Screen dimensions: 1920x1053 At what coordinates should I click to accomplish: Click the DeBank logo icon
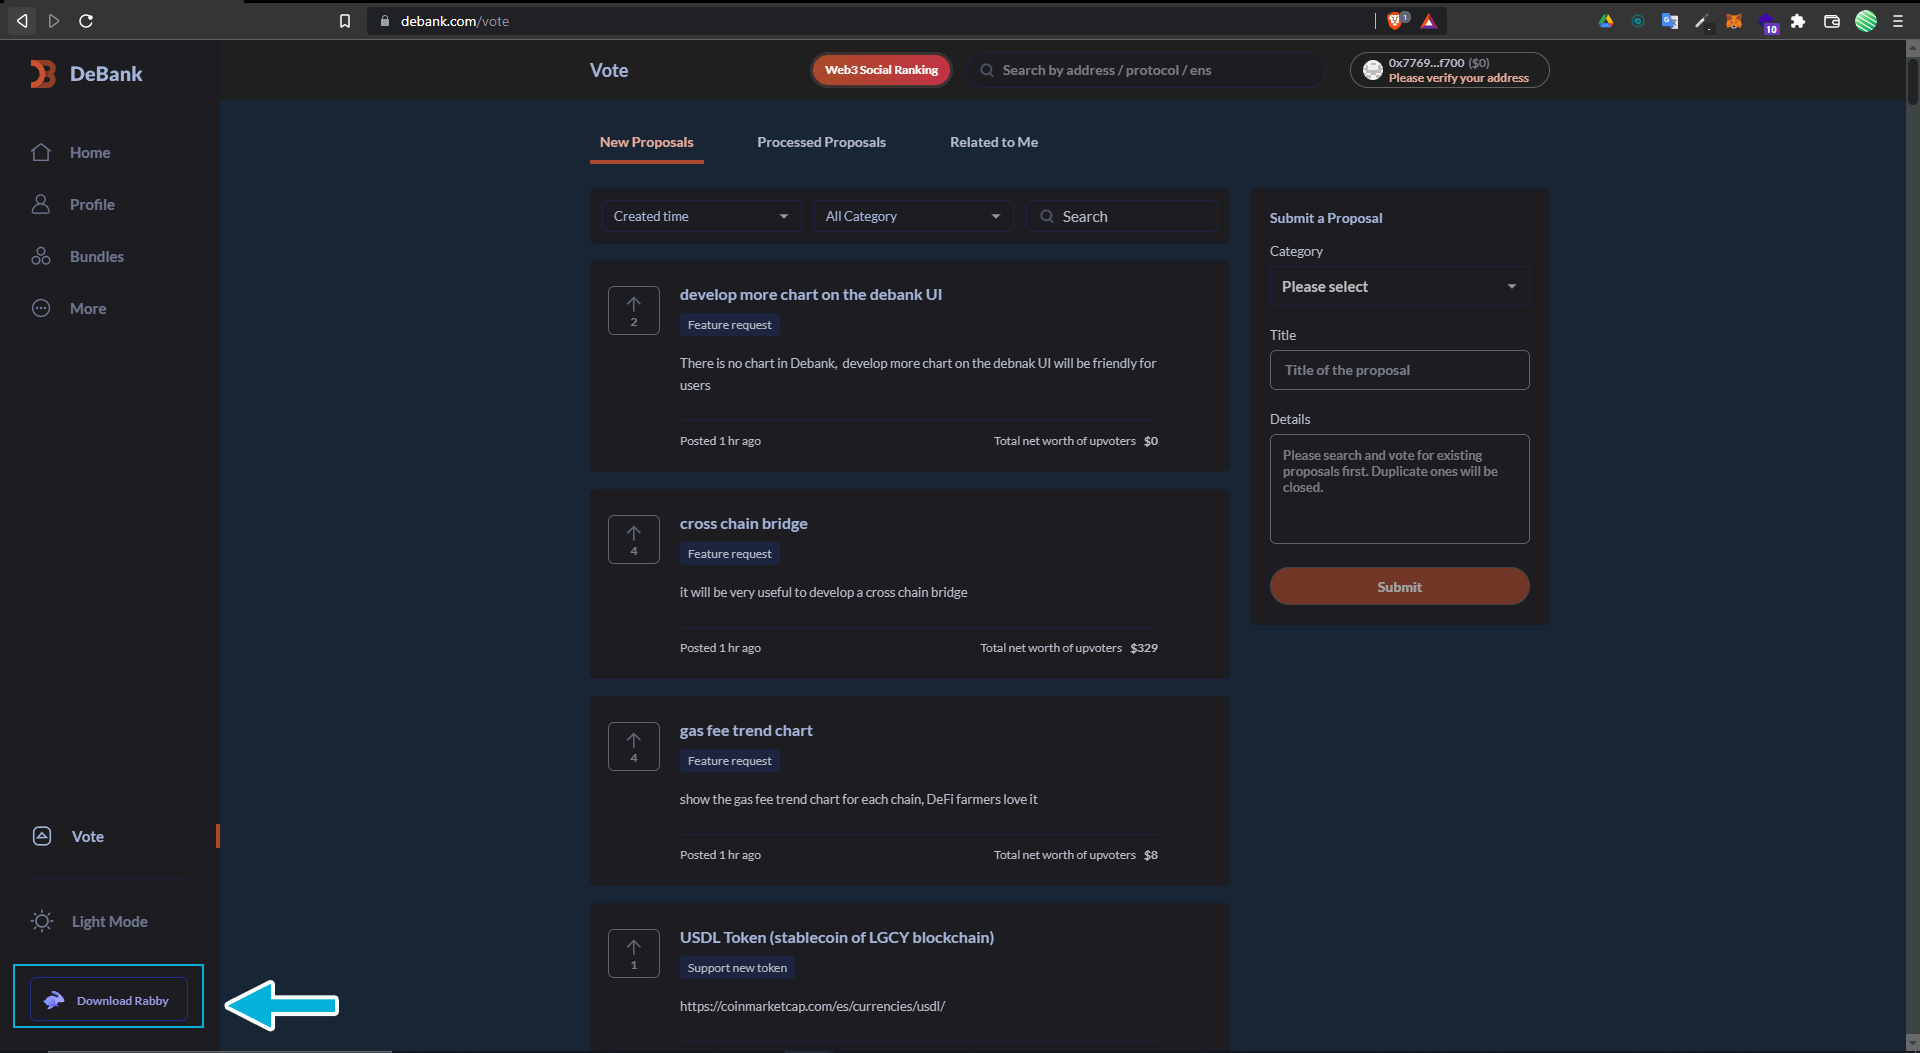(43, 74)
